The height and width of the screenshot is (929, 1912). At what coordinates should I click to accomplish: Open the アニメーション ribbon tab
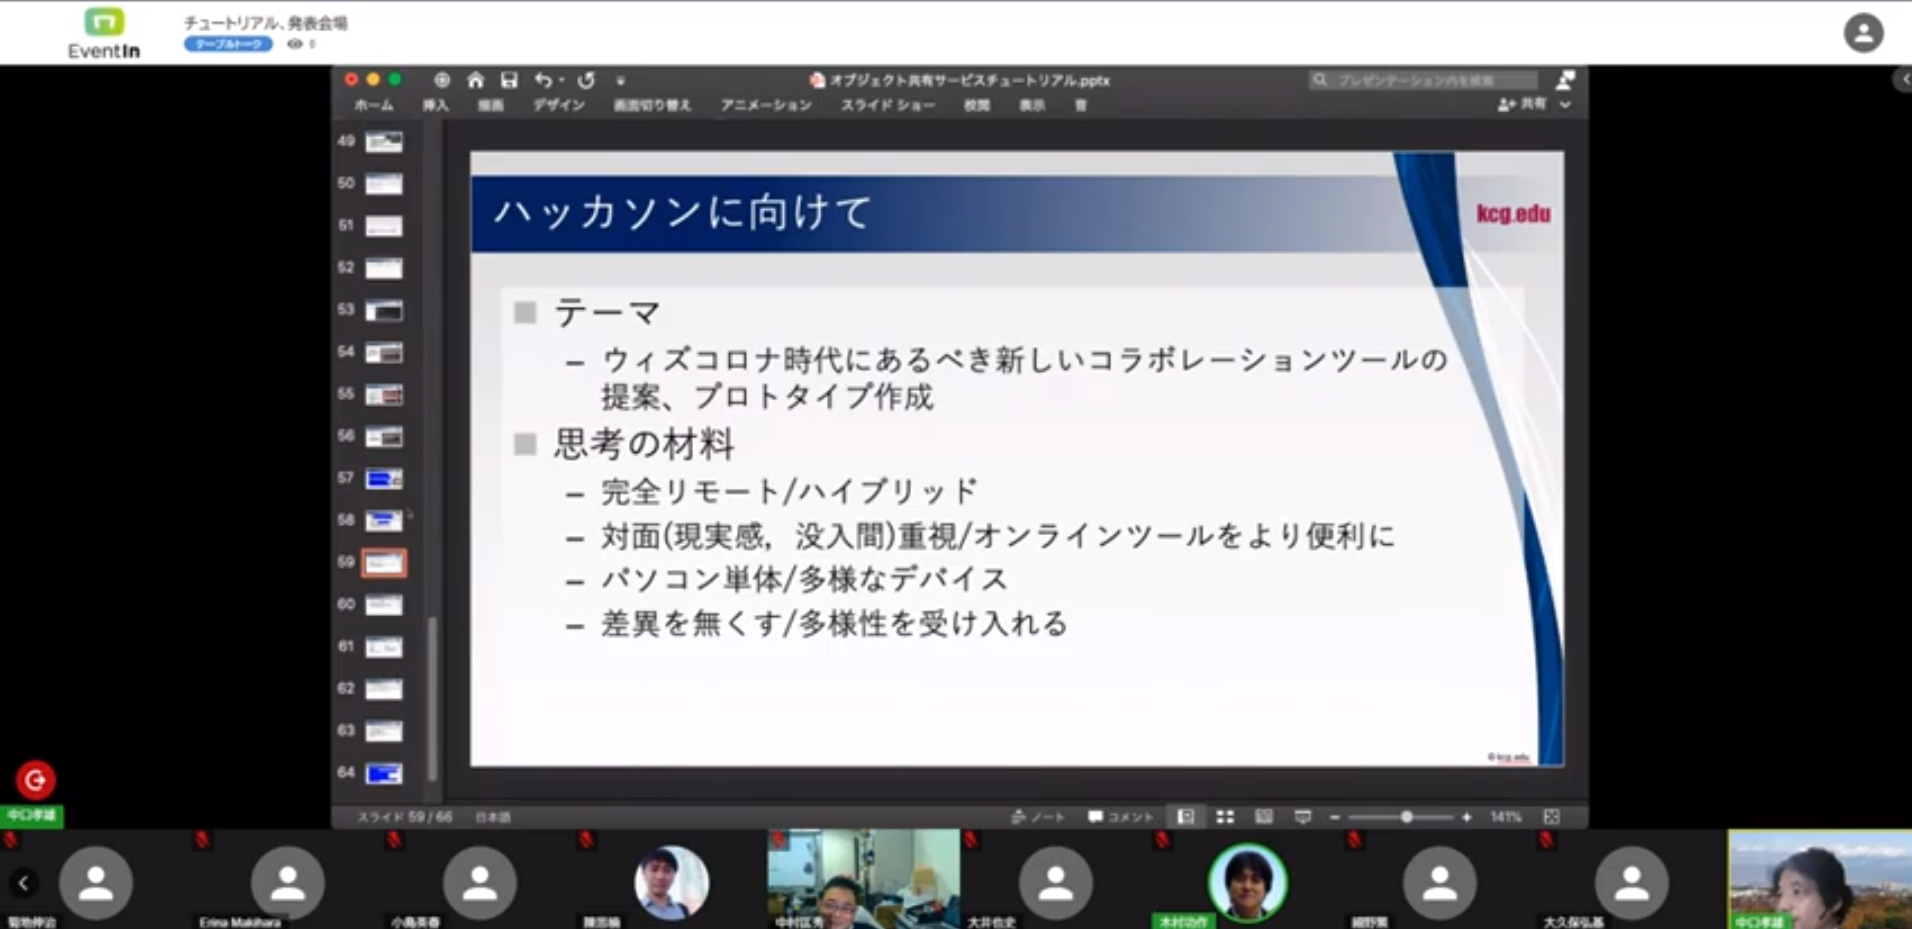(766, 105)
